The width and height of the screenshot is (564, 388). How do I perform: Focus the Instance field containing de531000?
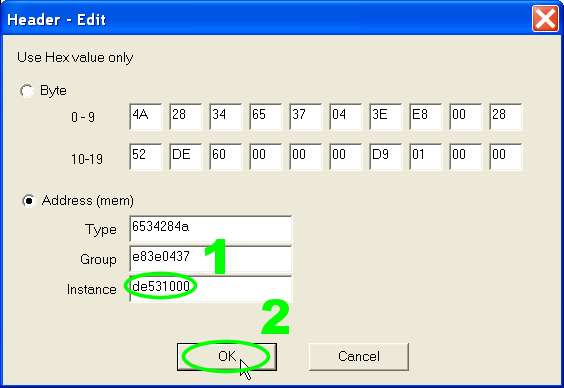(210, 289)
